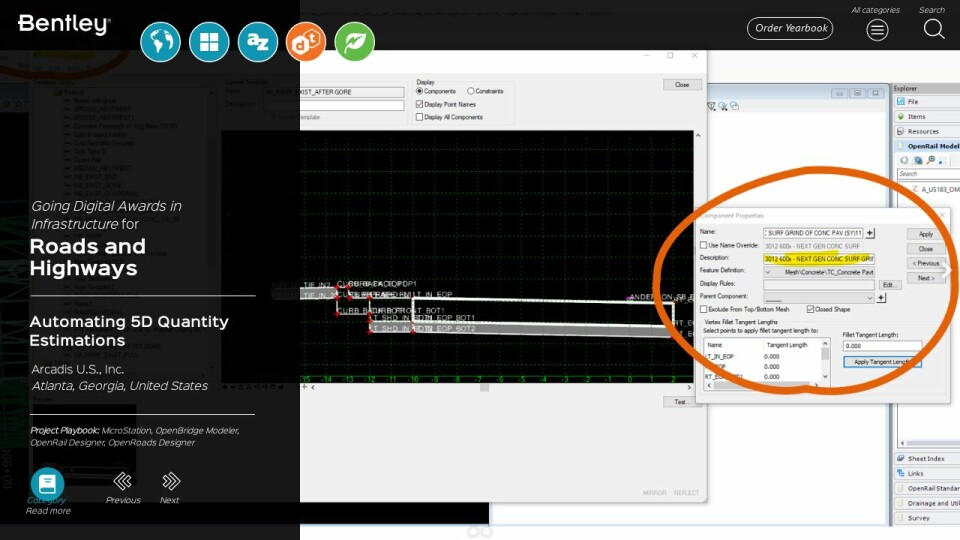Click the Explorer Search box
This screenshot has width=960, height=540.
[x=929, y=174]
